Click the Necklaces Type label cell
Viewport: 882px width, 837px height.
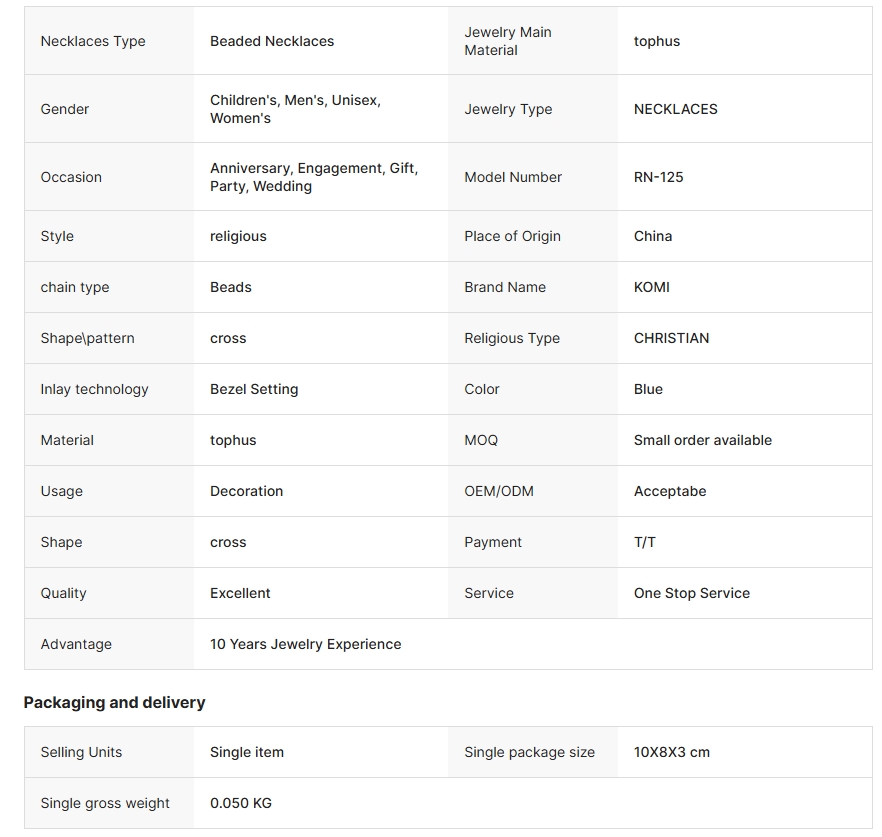93,41
